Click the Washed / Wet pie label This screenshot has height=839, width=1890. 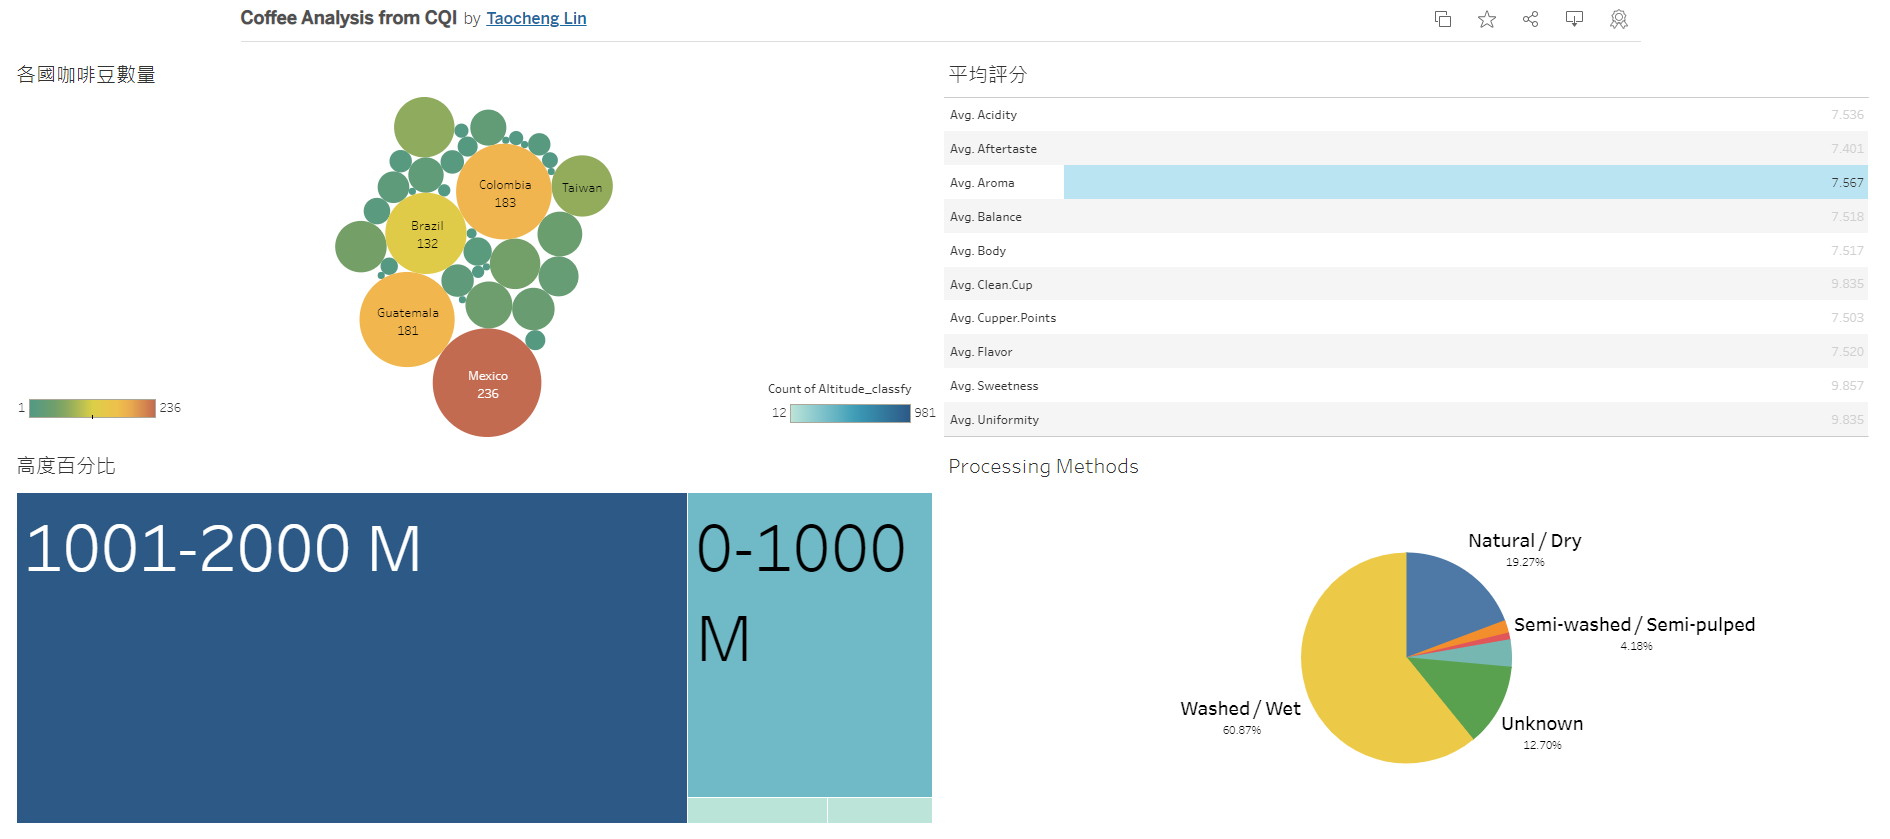click(1240, 709)
